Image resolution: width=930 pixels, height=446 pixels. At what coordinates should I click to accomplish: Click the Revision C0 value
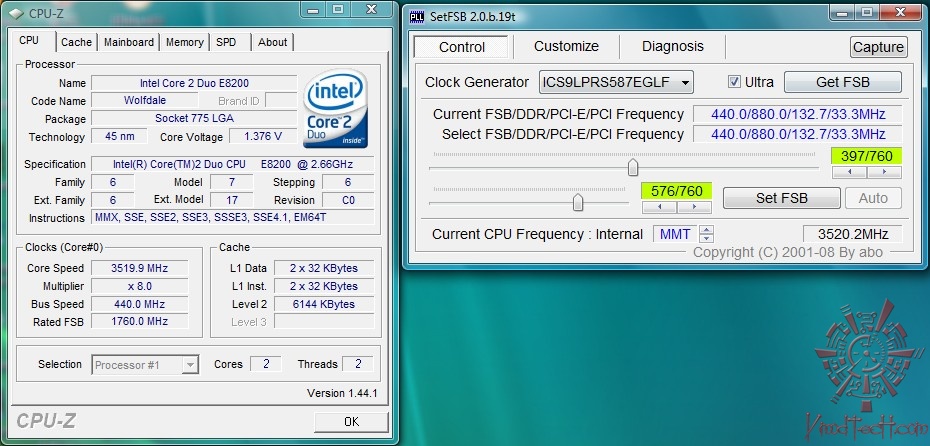point(348,200)
